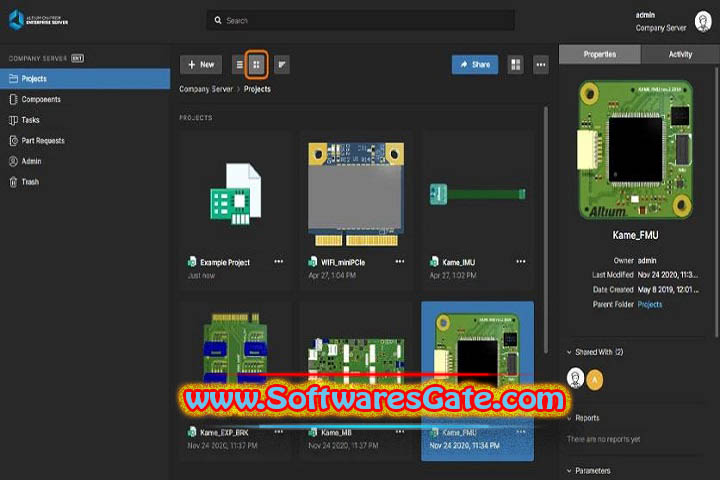This screenshot has height=480, width=720.
Task: Select the Kame_EXP_BRK project thumbnail
Action: pos(236,349)
